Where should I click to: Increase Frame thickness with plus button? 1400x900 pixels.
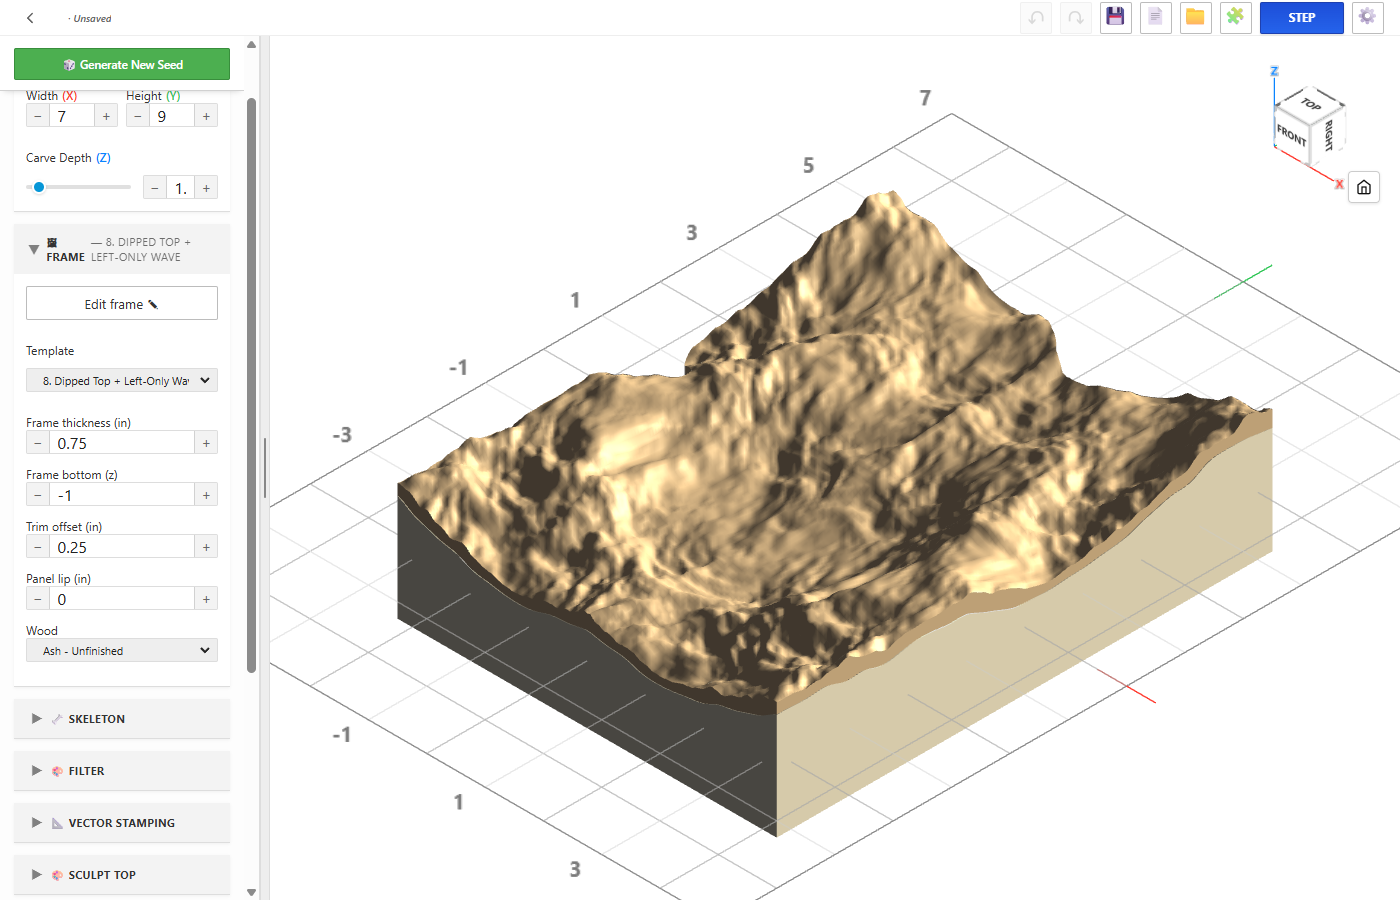pyautogui.click(x=206, y=443)
